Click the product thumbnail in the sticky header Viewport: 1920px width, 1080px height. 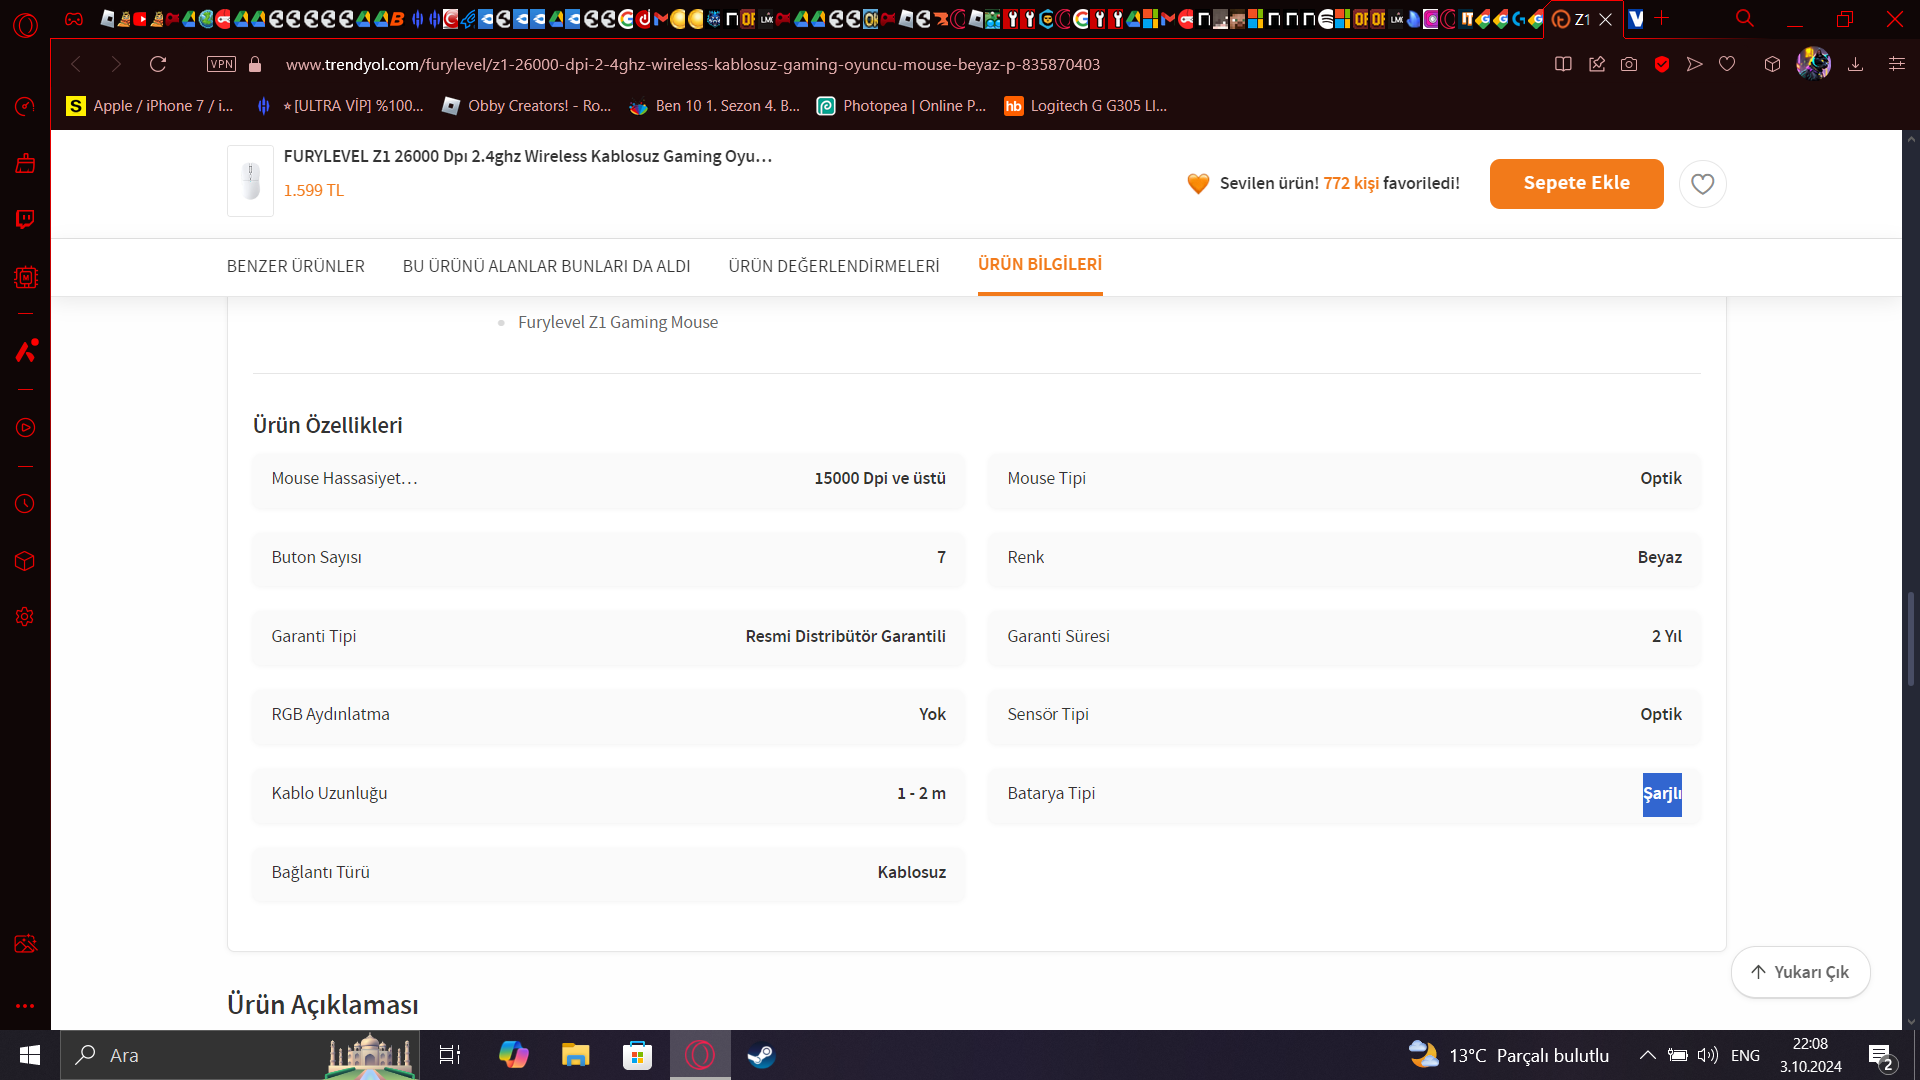point(250,181)
